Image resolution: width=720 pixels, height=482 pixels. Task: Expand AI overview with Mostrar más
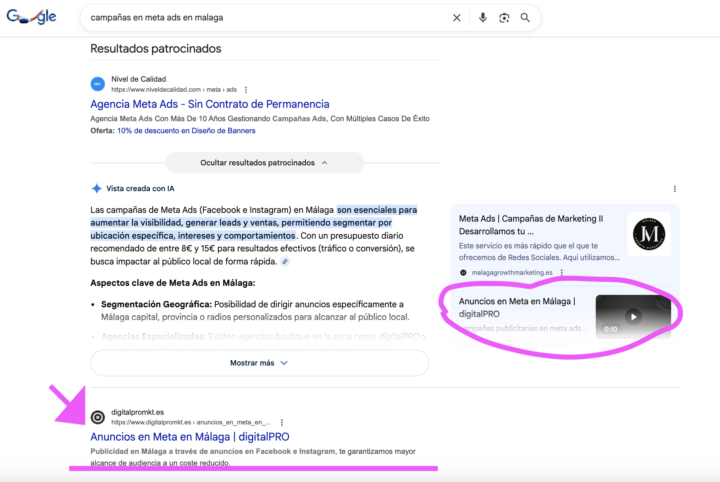[259, 363]
